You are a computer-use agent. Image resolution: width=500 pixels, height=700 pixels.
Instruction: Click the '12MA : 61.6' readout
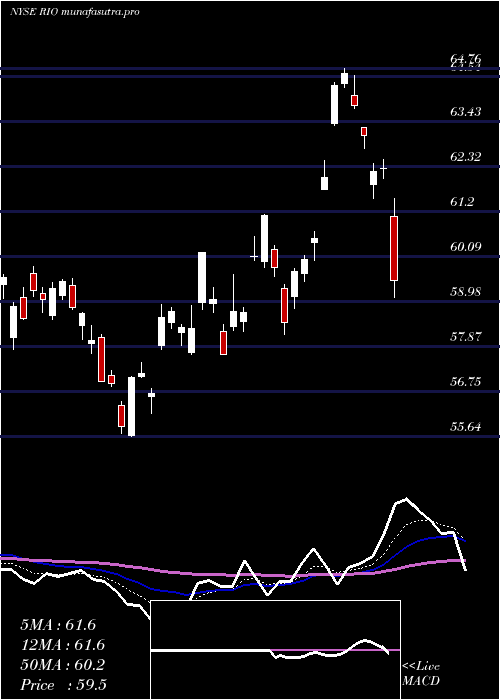62,645
